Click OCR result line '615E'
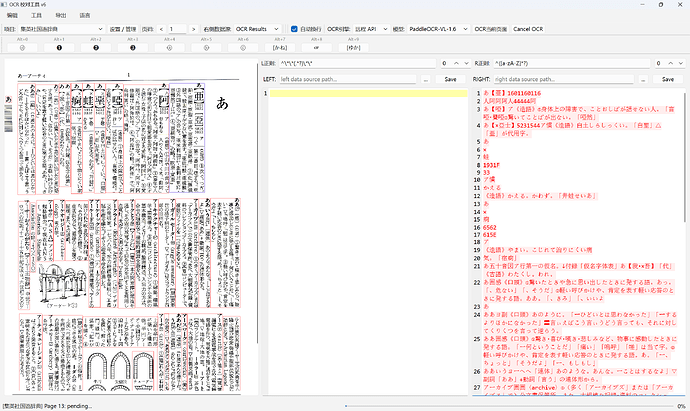 click(x=490, y=235)
